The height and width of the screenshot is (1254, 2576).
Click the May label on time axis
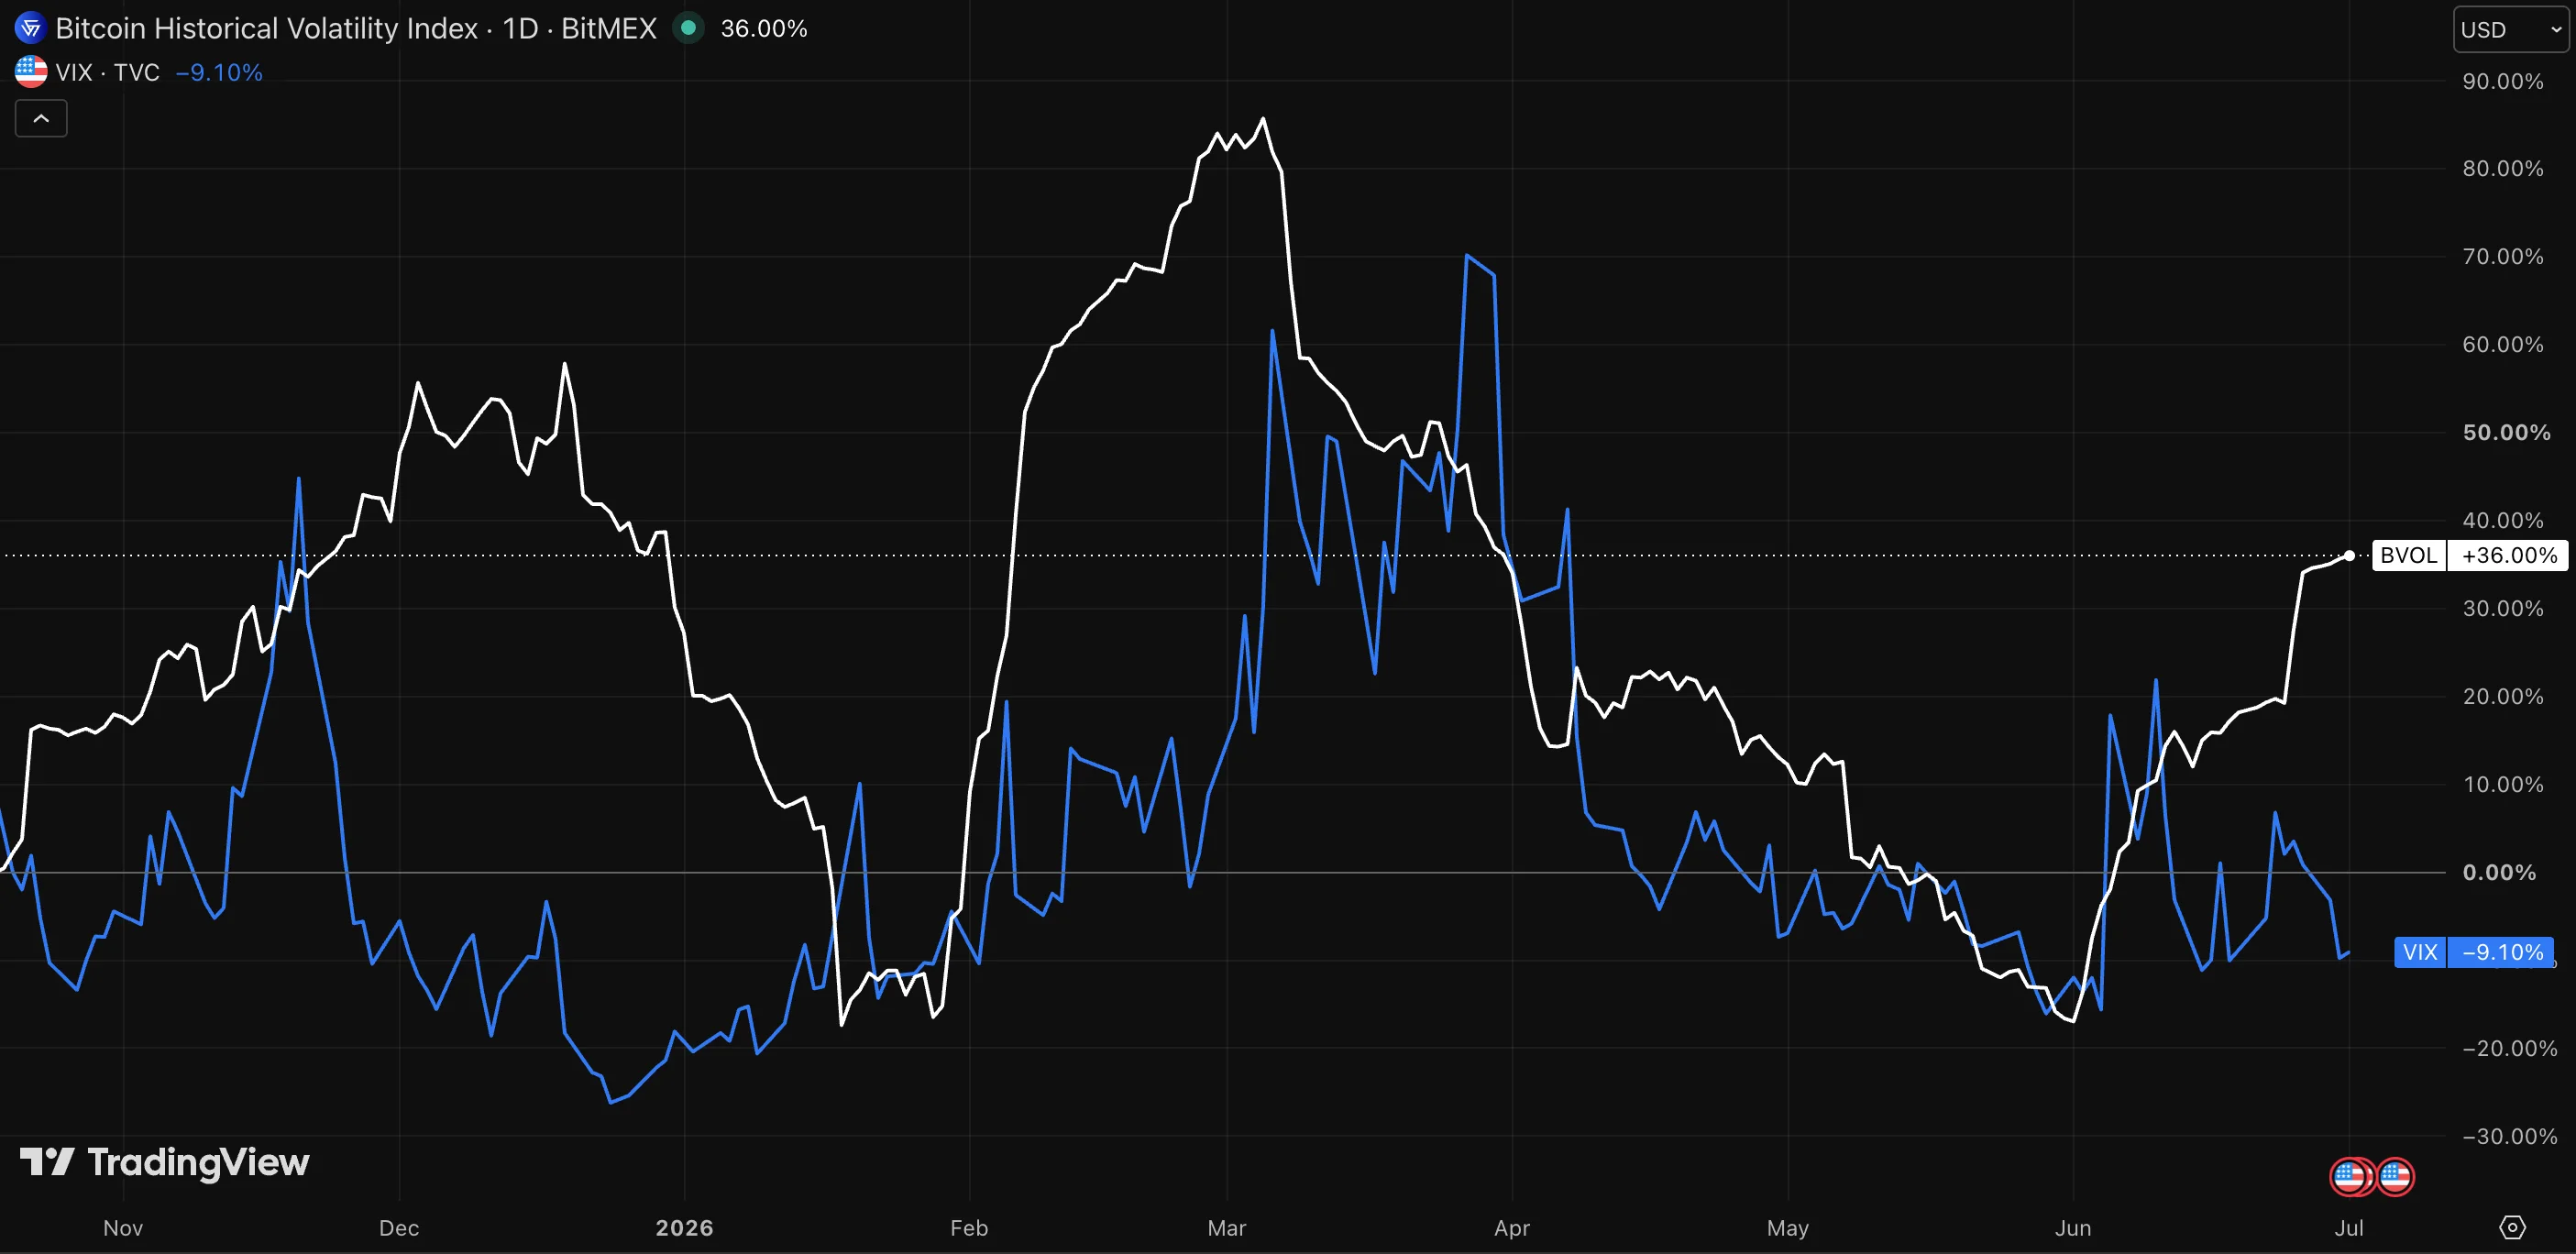tap(1788, 1227)
